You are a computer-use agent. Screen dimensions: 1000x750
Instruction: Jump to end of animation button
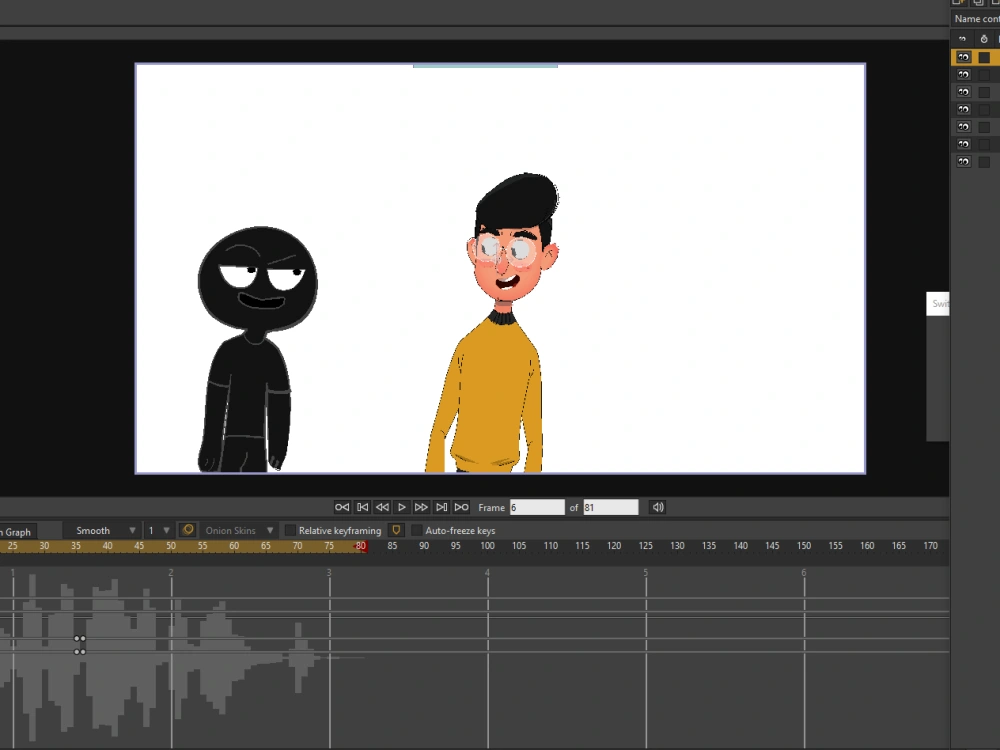tap(461, 507)
